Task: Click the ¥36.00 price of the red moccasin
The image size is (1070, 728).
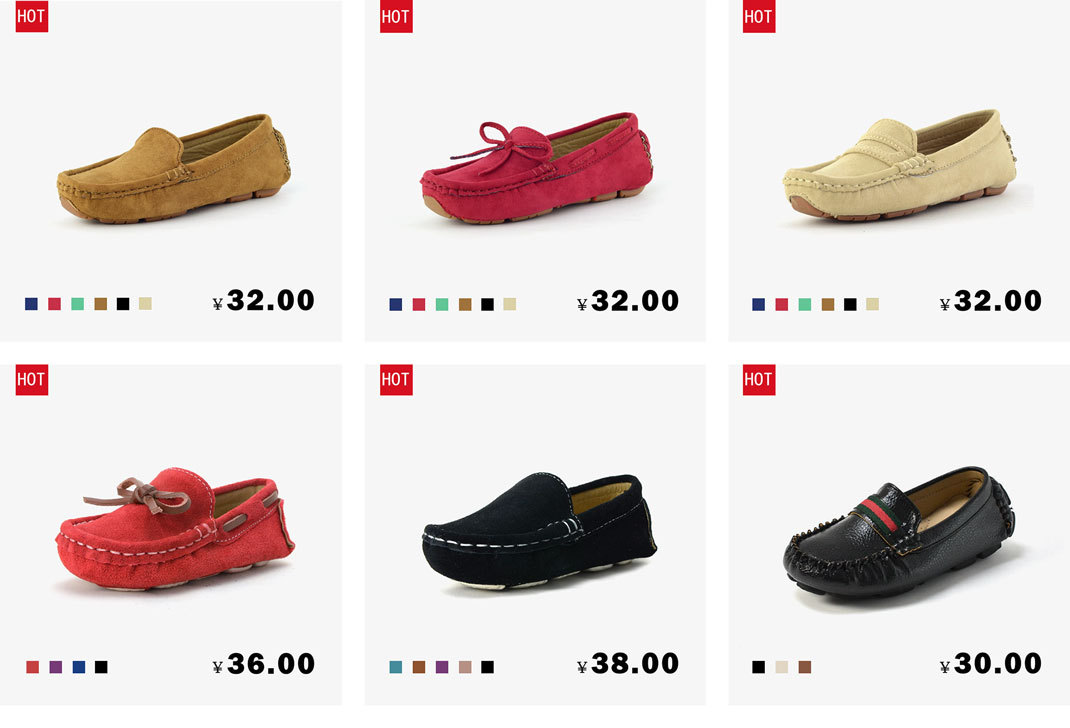Action: (x=263, y=664)
